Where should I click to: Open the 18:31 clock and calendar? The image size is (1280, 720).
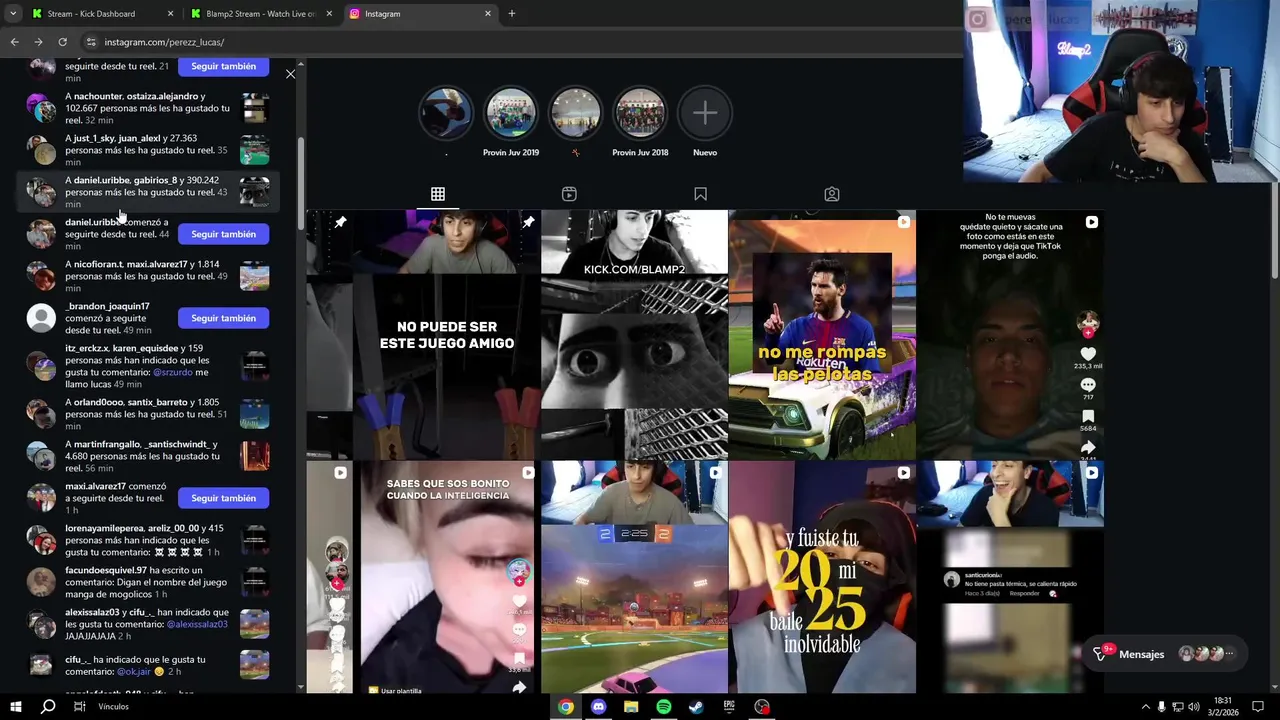tap(1223, 707)
